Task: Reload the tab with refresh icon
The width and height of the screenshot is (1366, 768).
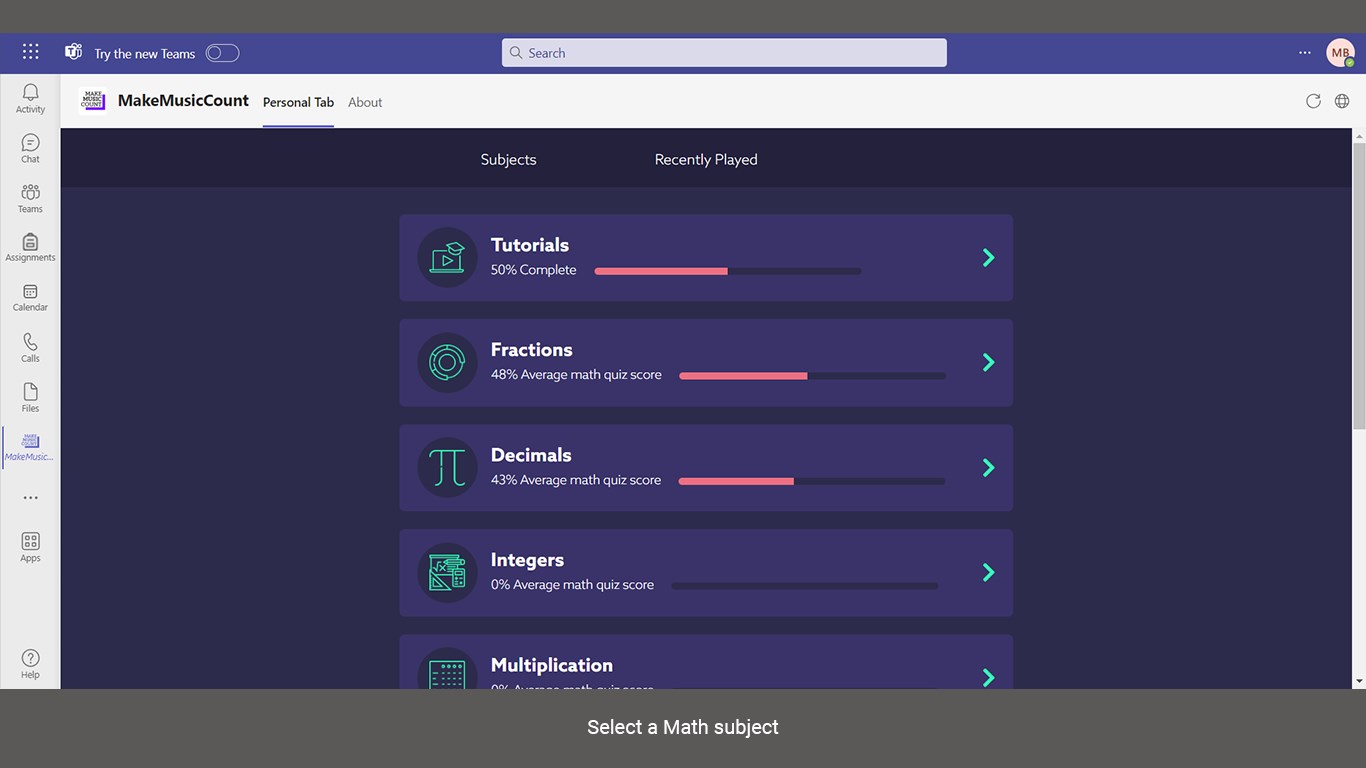Action: coord(1313,101)
